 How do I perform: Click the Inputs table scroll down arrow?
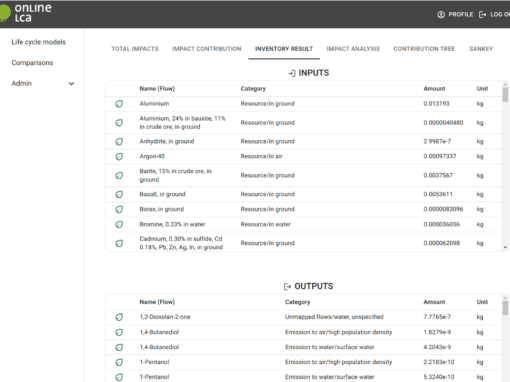click(x=505, y=247)
